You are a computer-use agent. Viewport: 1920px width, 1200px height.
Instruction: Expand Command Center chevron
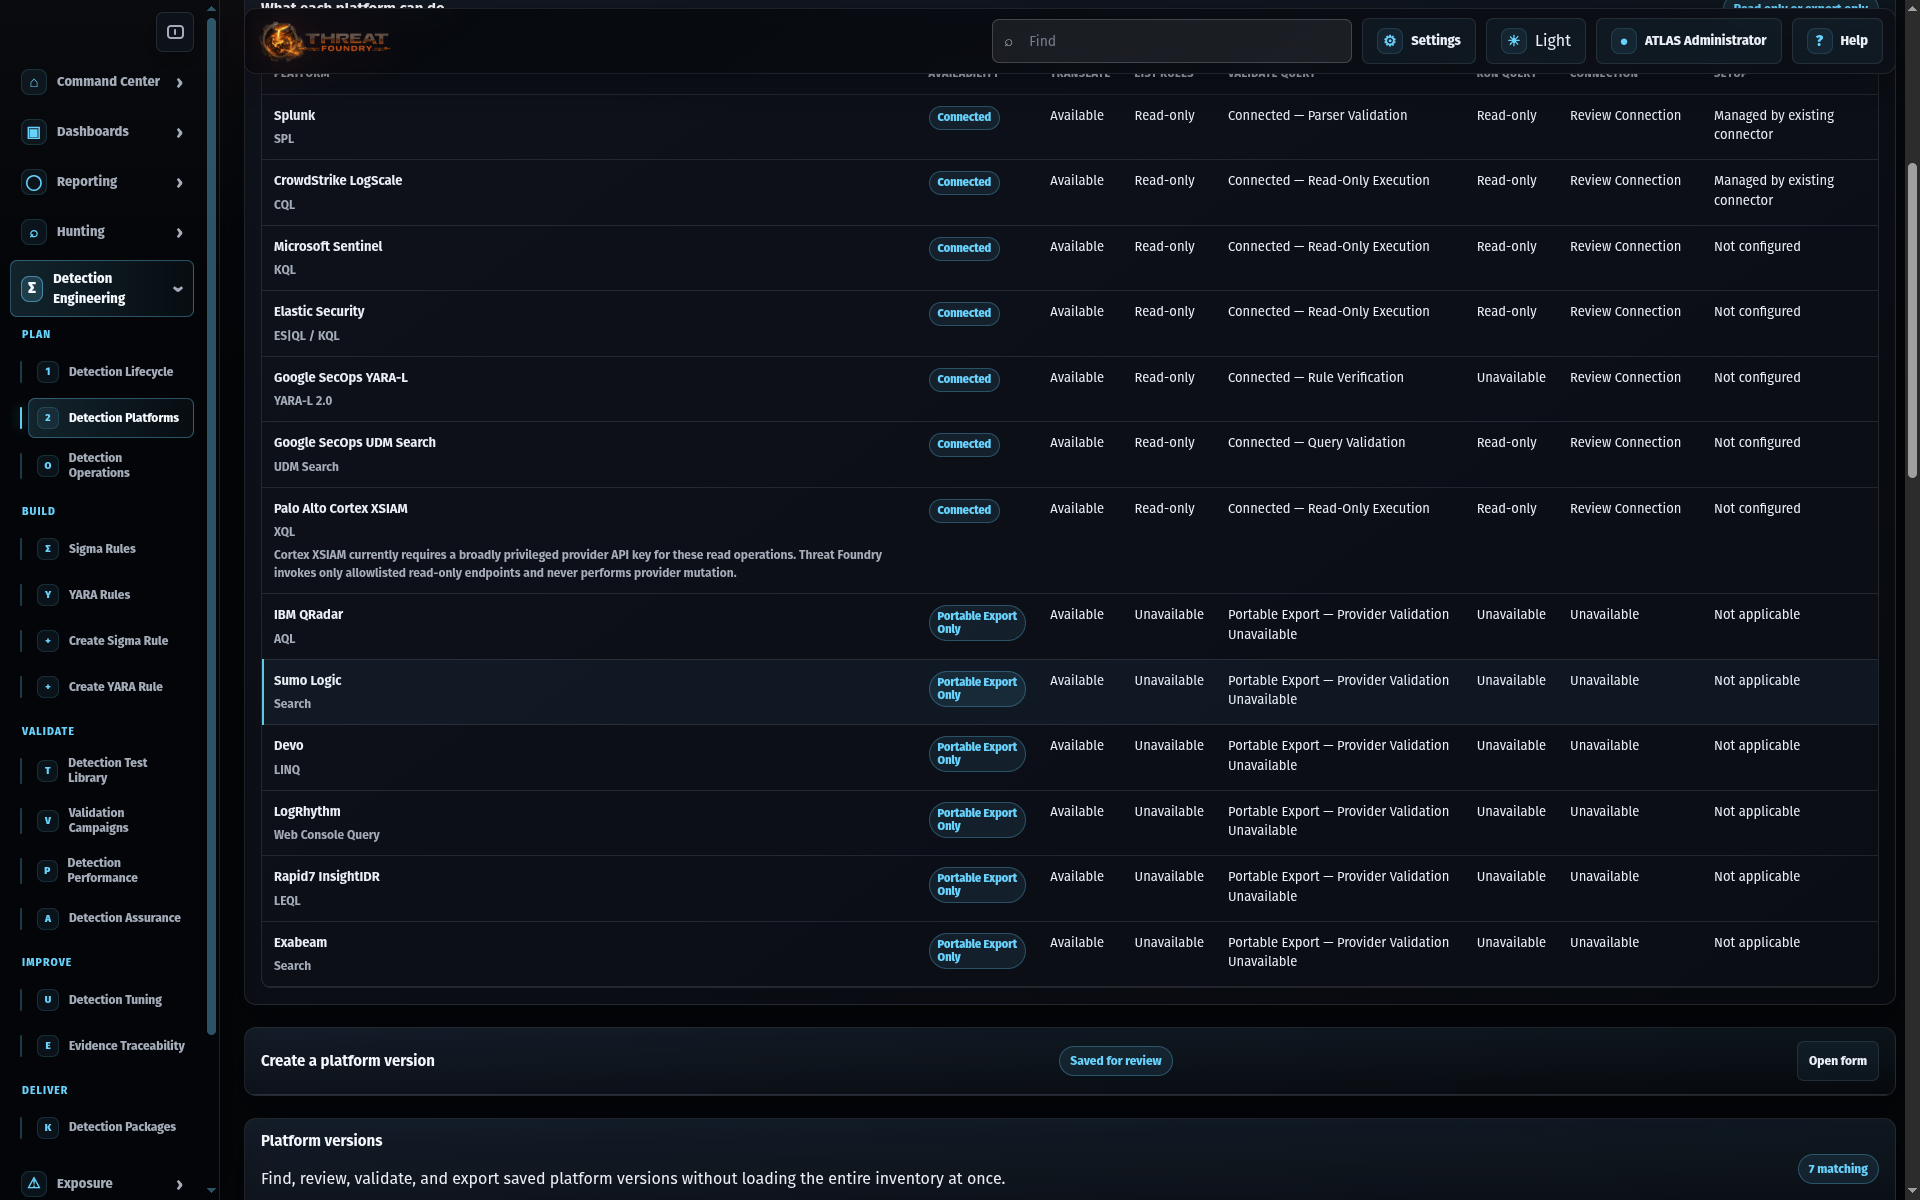tap(180, 82)
